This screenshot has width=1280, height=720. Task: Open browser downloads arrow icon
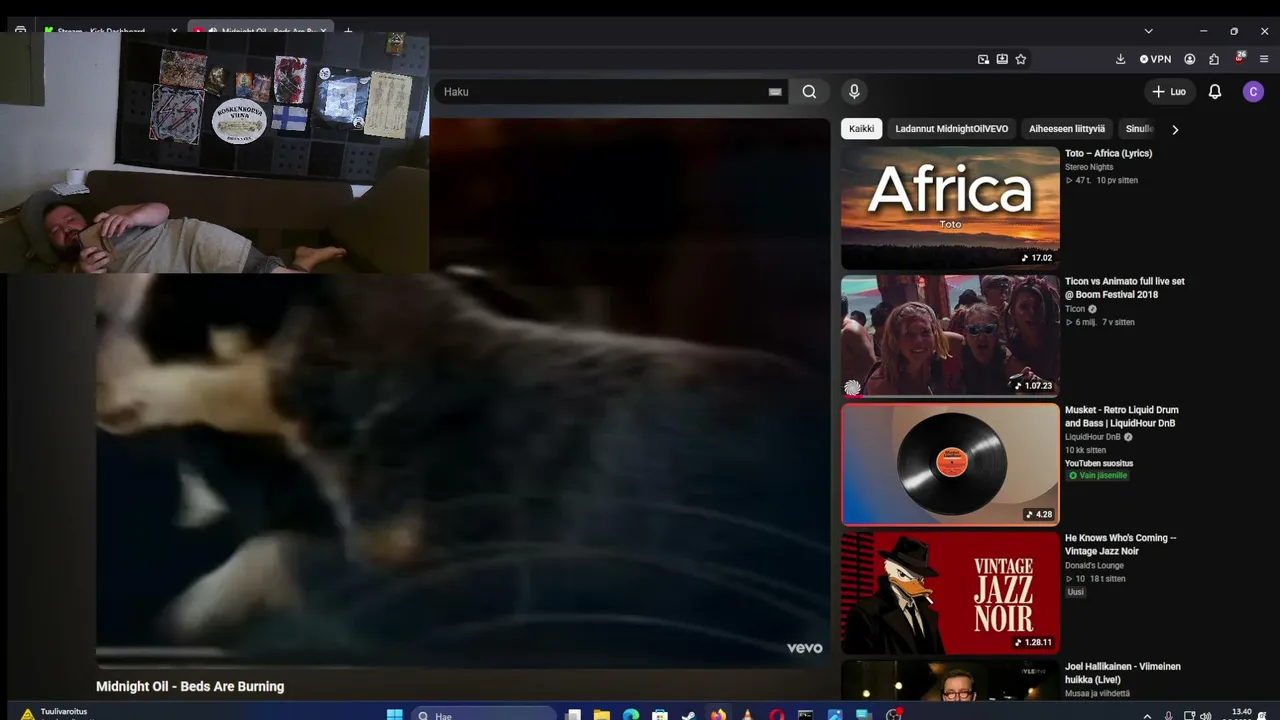pos(1120,59)
